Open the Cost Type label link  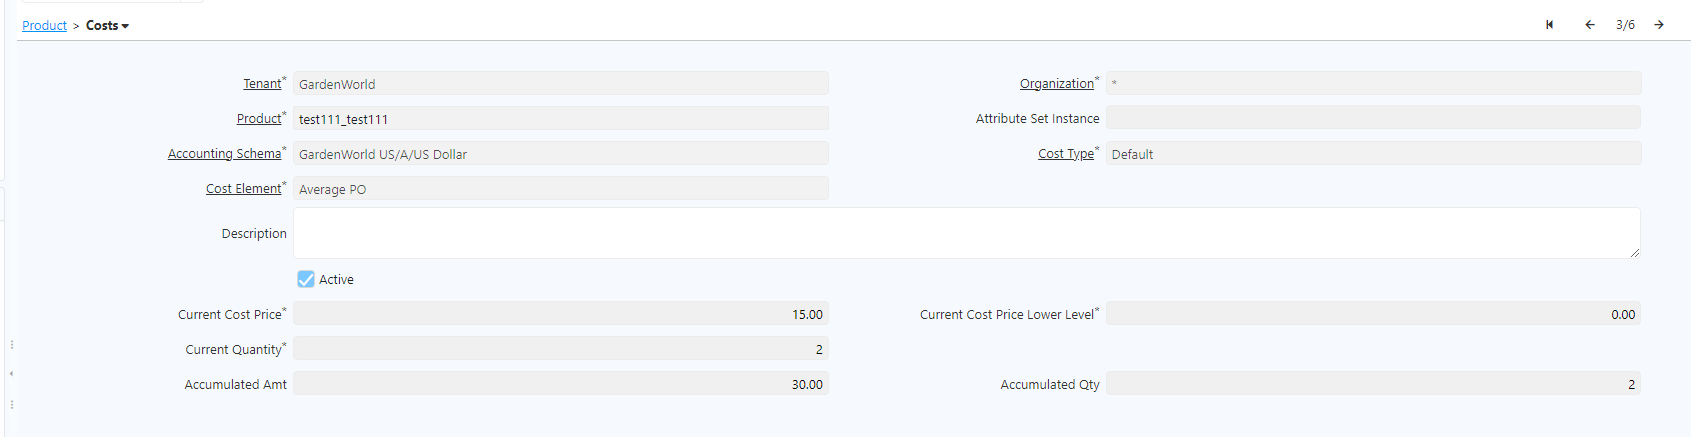tap(1066, 154)
